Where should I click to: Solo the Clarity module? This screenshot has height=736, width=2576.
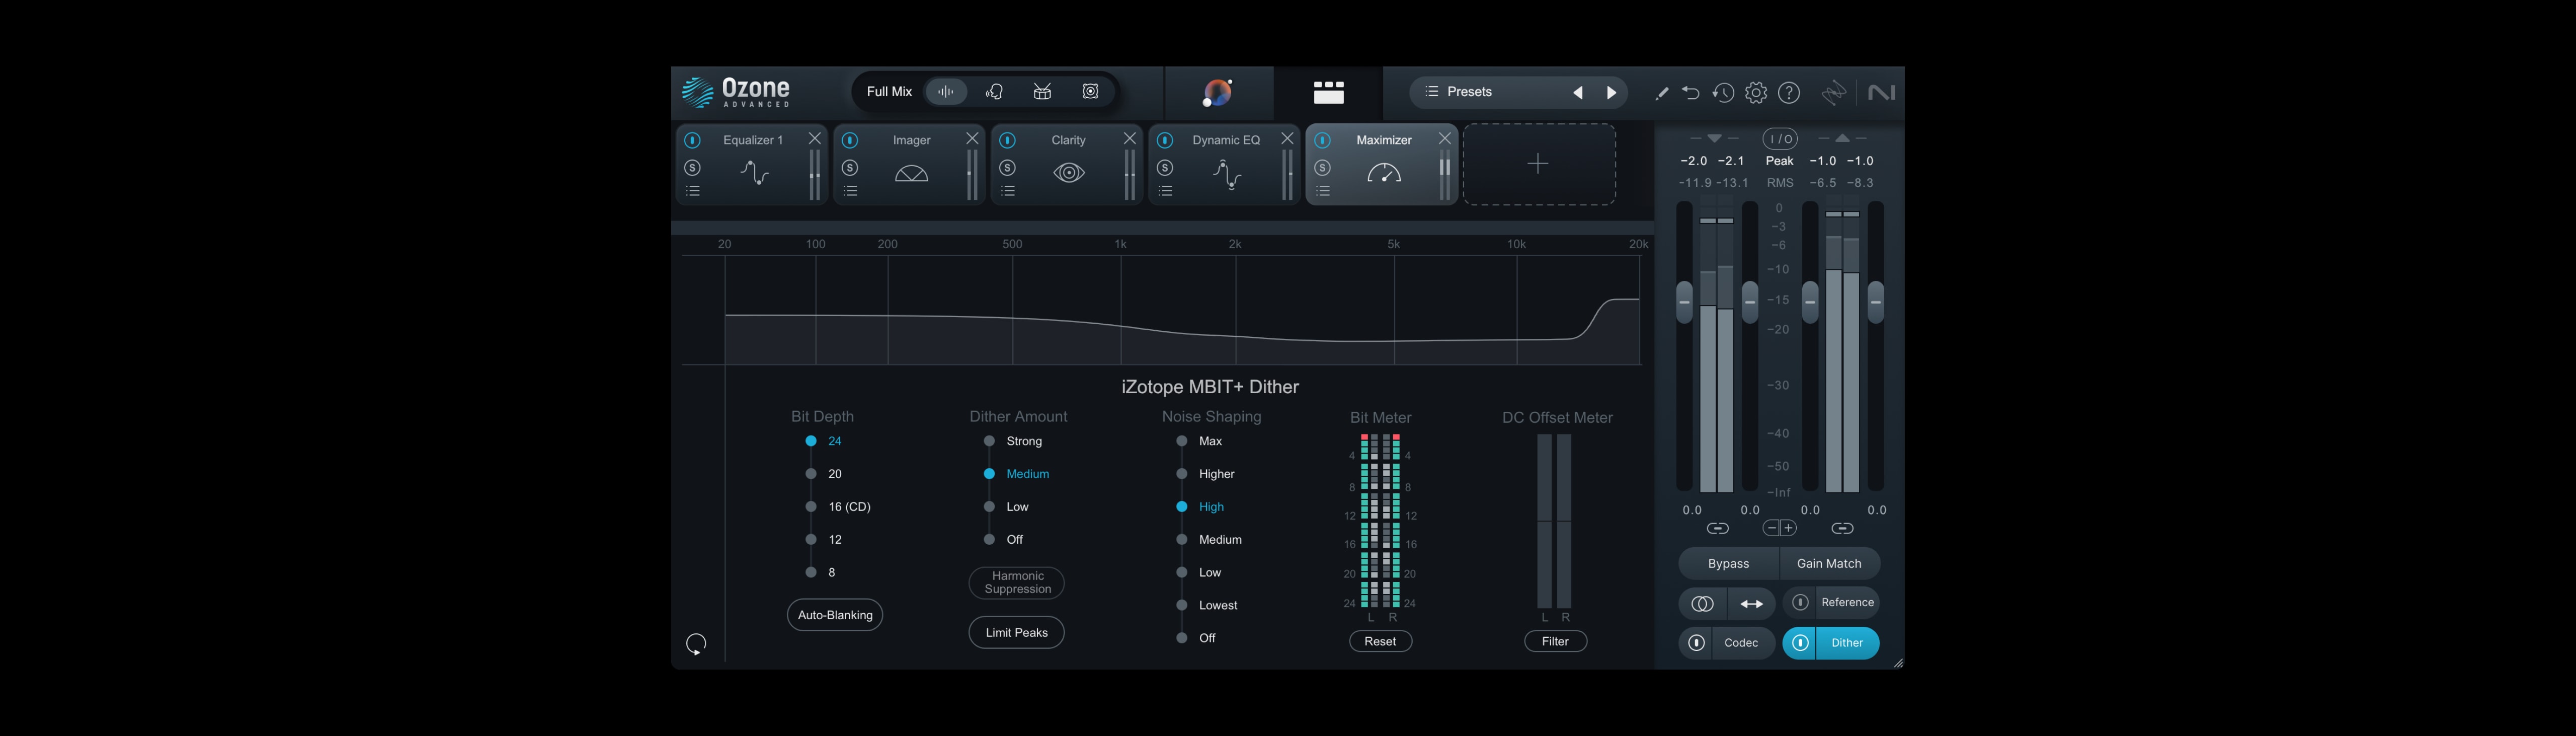[x=1008, y=167]
